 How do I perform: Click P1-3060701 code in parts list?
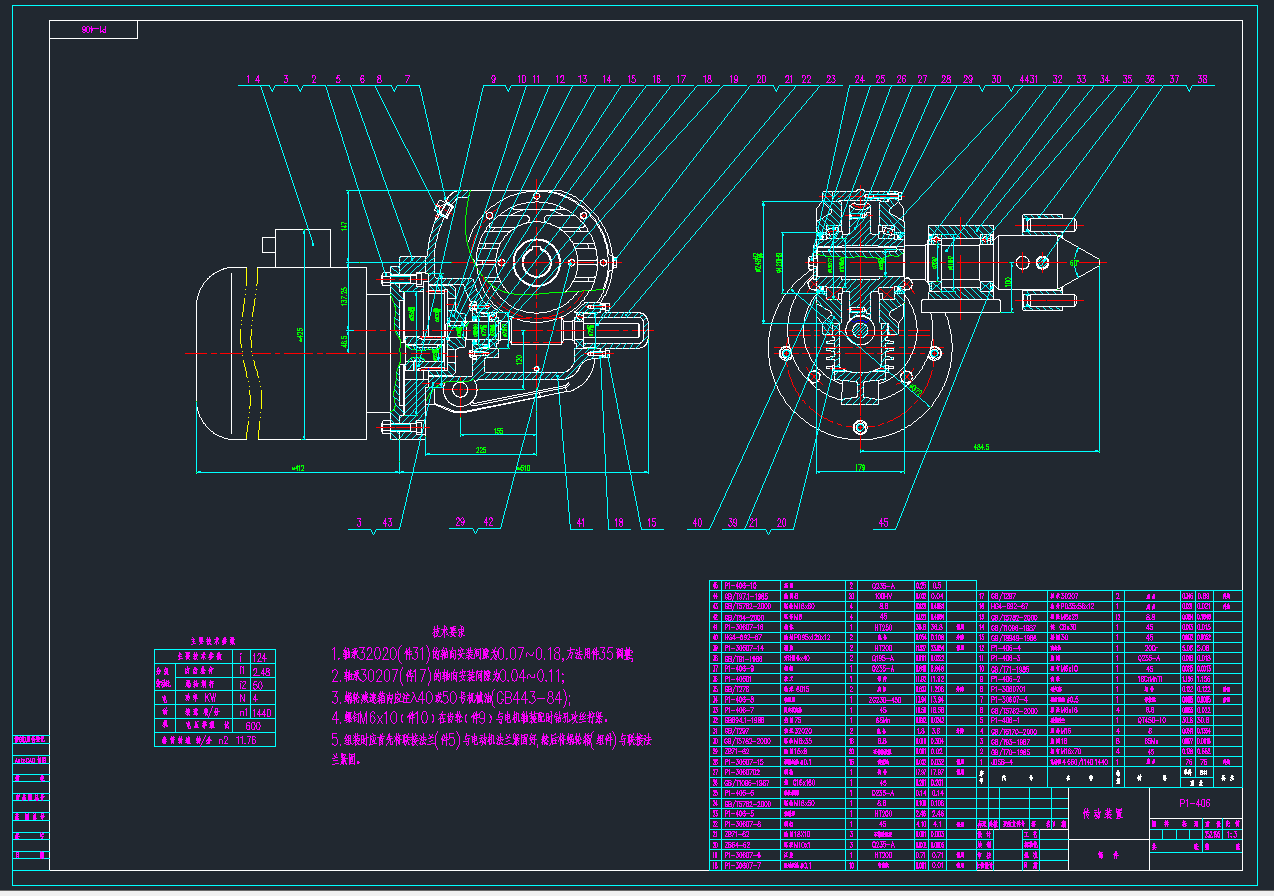[x=1008, y=689]
